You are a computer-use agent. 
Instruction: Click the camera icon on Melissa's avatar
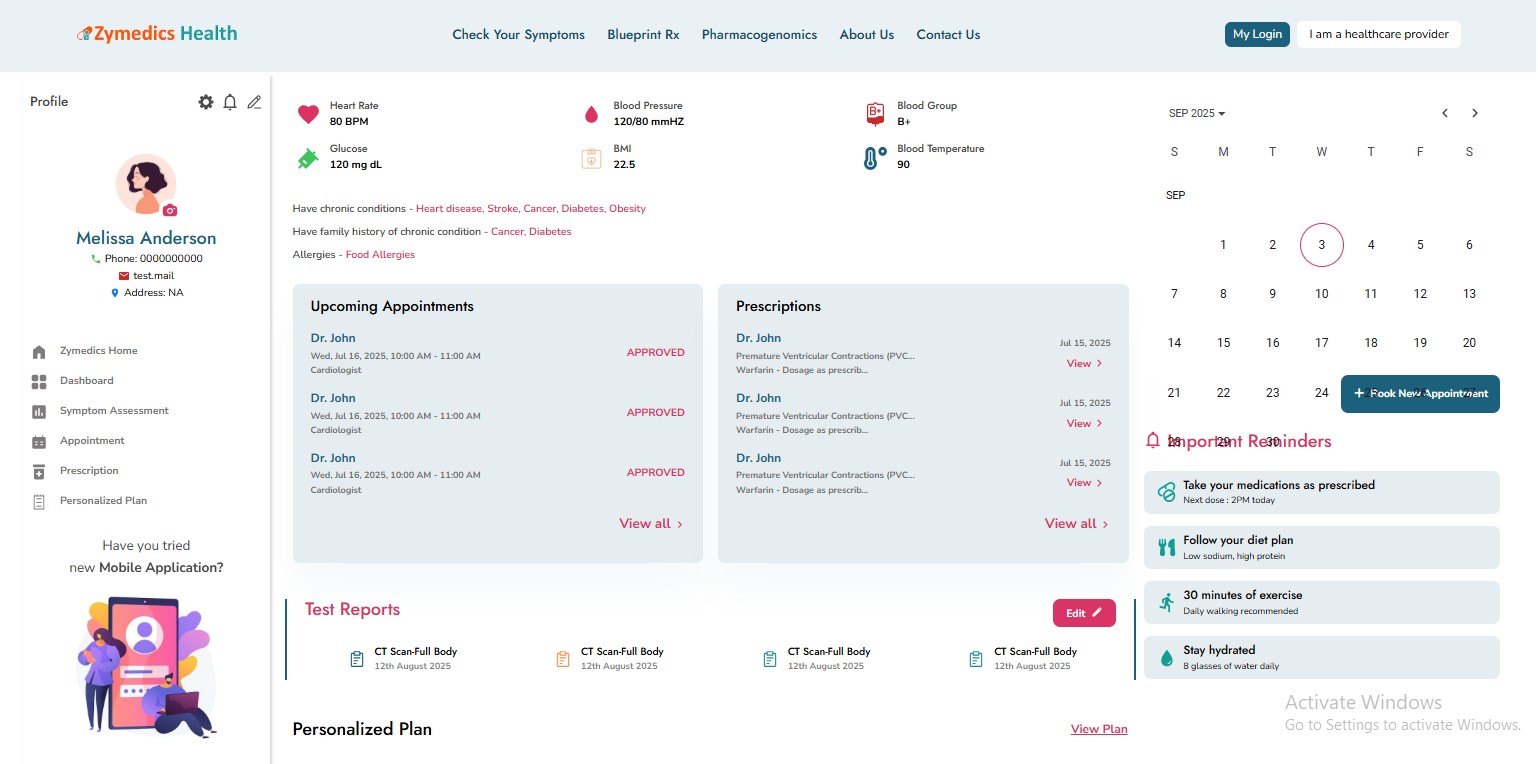tap(170, 210)
